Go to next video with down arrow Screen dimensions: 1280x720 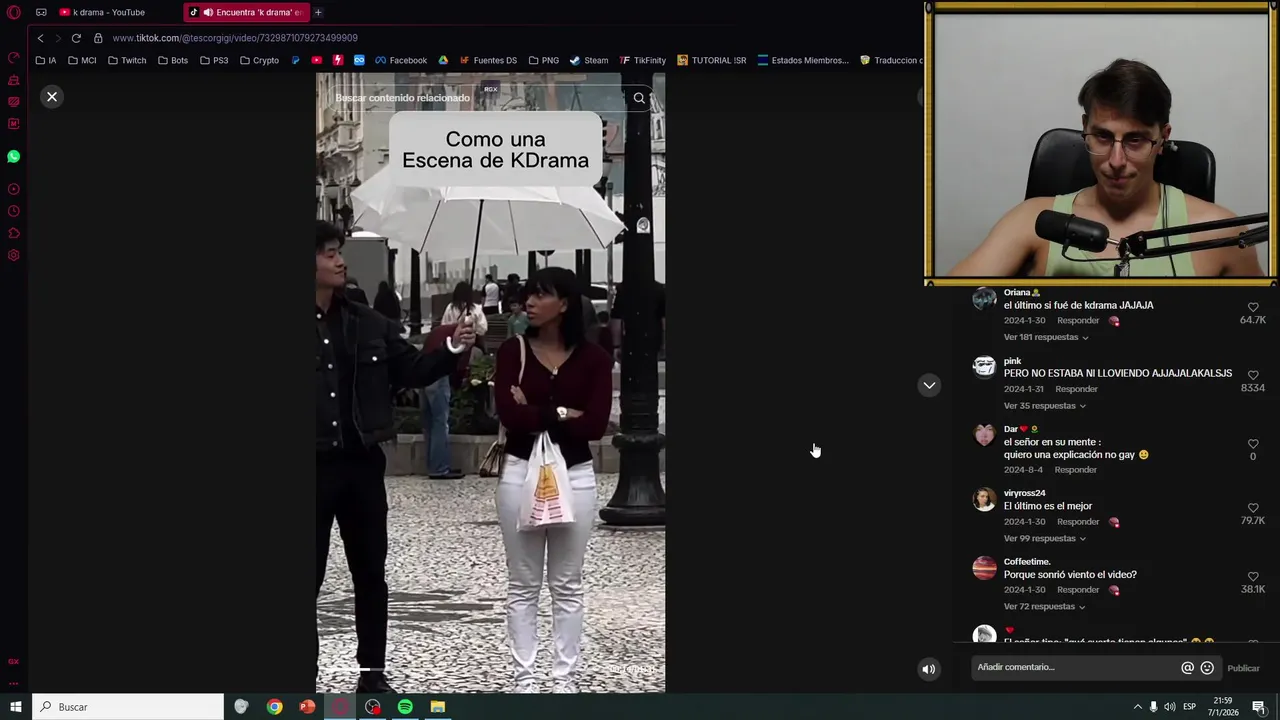coord(929,385)
